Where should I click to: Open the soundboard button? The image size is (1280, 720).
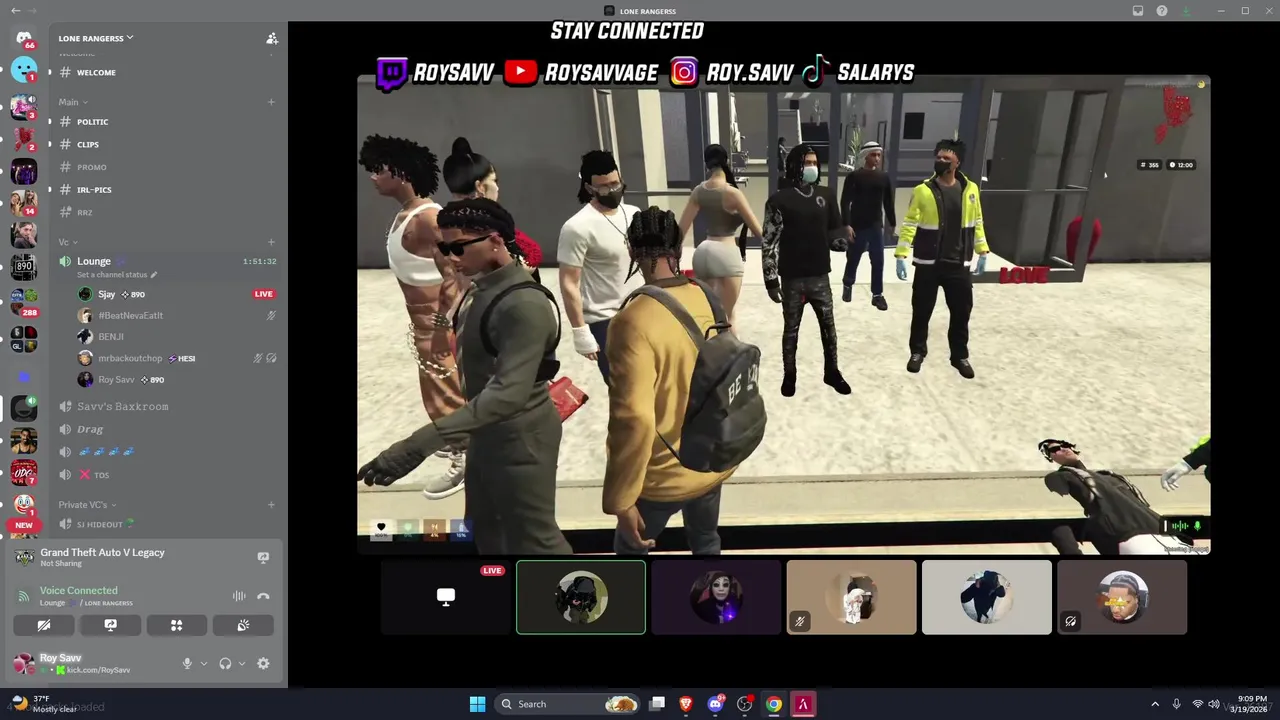pyautogui.click(x=243, y=625)
